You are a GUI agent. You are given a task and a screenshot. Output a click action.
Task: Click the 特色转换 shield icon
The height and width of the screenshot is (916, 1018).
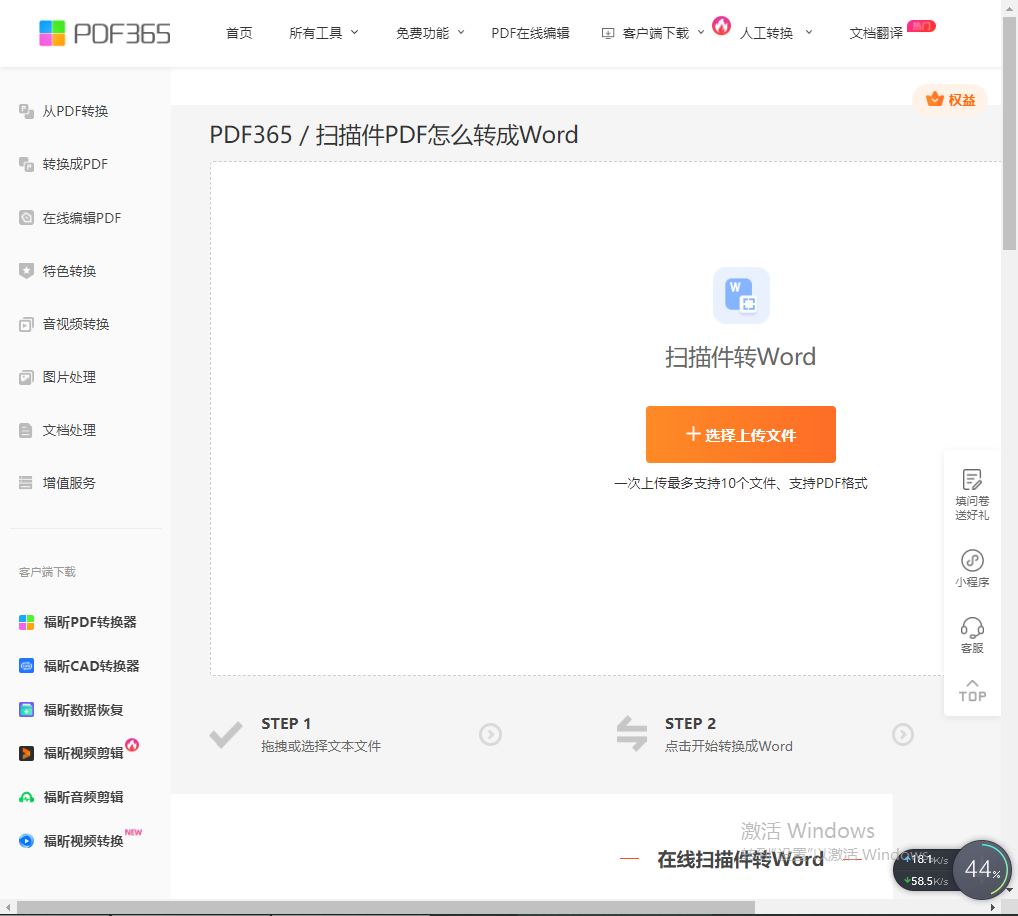coord(26,271)
